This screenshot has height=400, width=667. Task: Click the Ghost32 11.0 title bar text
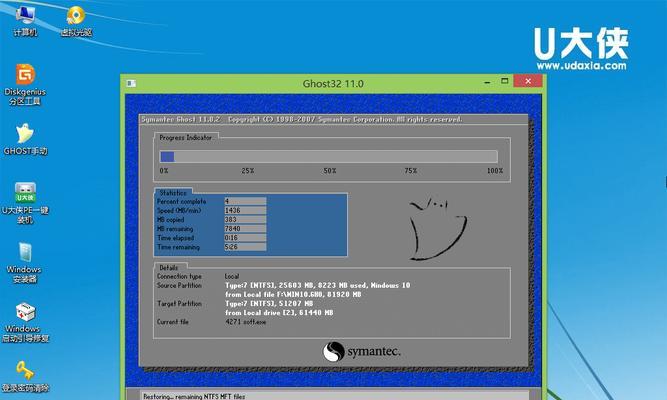point(333,84)
